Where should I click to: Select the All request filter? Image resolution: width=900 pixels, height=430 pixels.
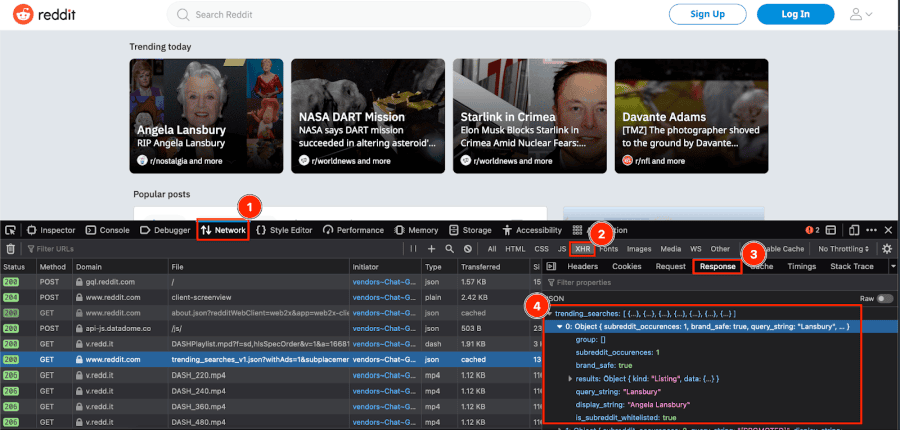click(492, 249)
